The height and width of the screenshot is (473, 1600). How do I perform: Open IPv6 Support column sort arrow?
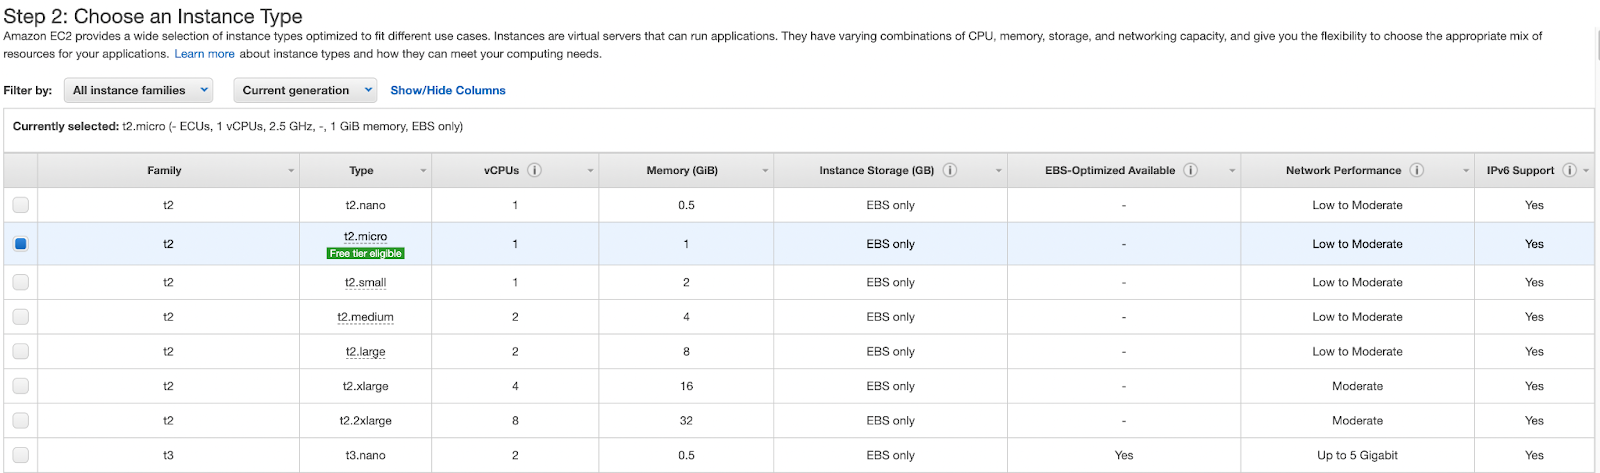click(1586, 171)
